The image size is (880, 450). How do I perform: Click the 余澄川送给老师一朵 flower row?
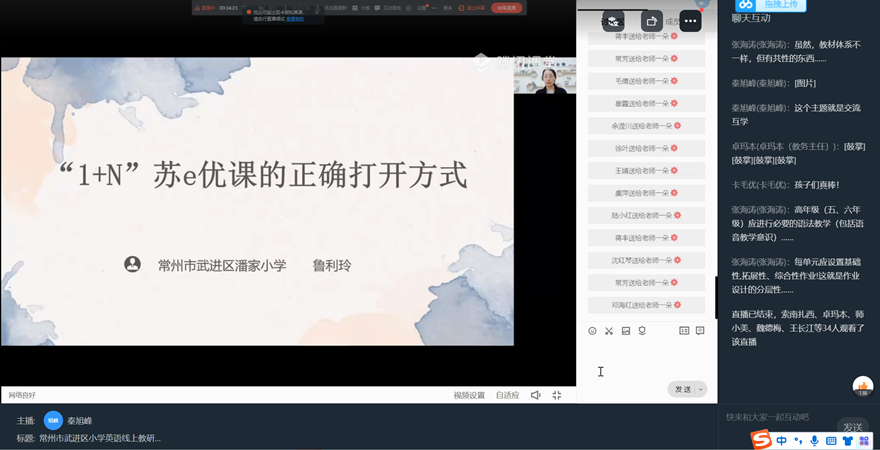pos(646,126)
